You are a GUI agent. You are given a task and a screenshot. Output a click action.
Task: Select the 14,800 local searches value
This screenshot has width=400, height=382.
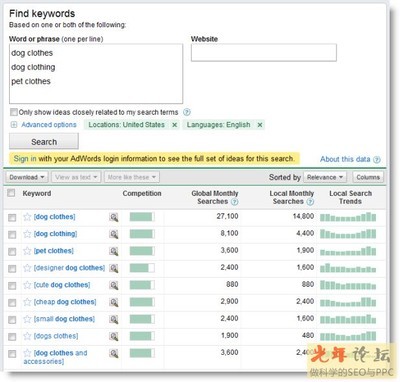303,216
